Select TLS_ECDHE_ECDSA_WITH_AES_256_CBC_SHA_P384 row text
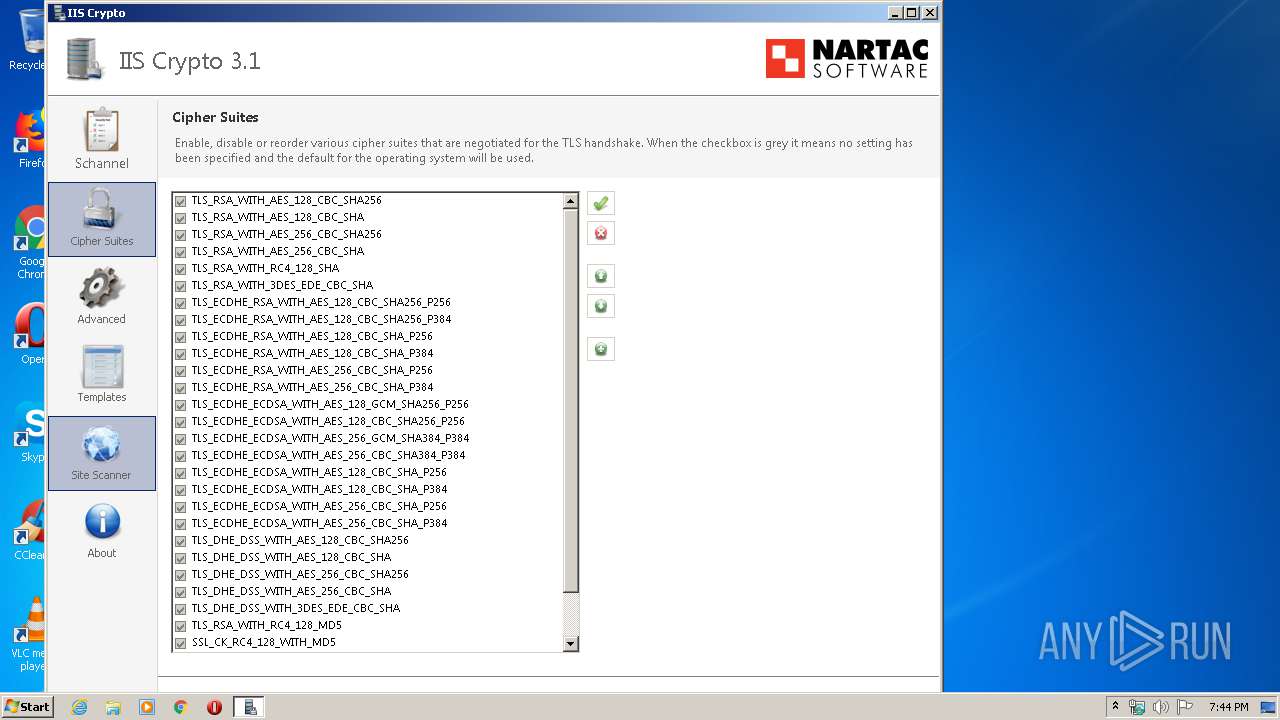The height and width of the screenshot is (720, 1280). coord(319,523)
